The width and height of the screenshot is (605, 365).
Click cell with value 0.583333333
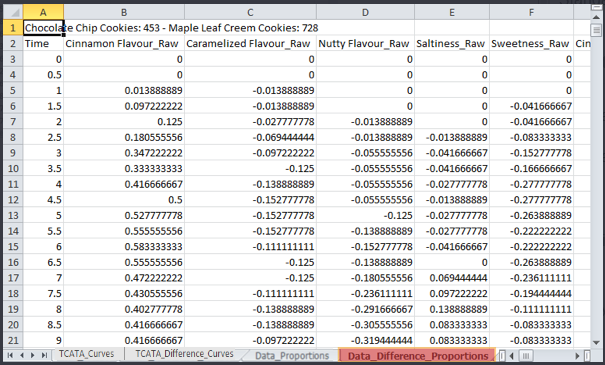point(124,247)
